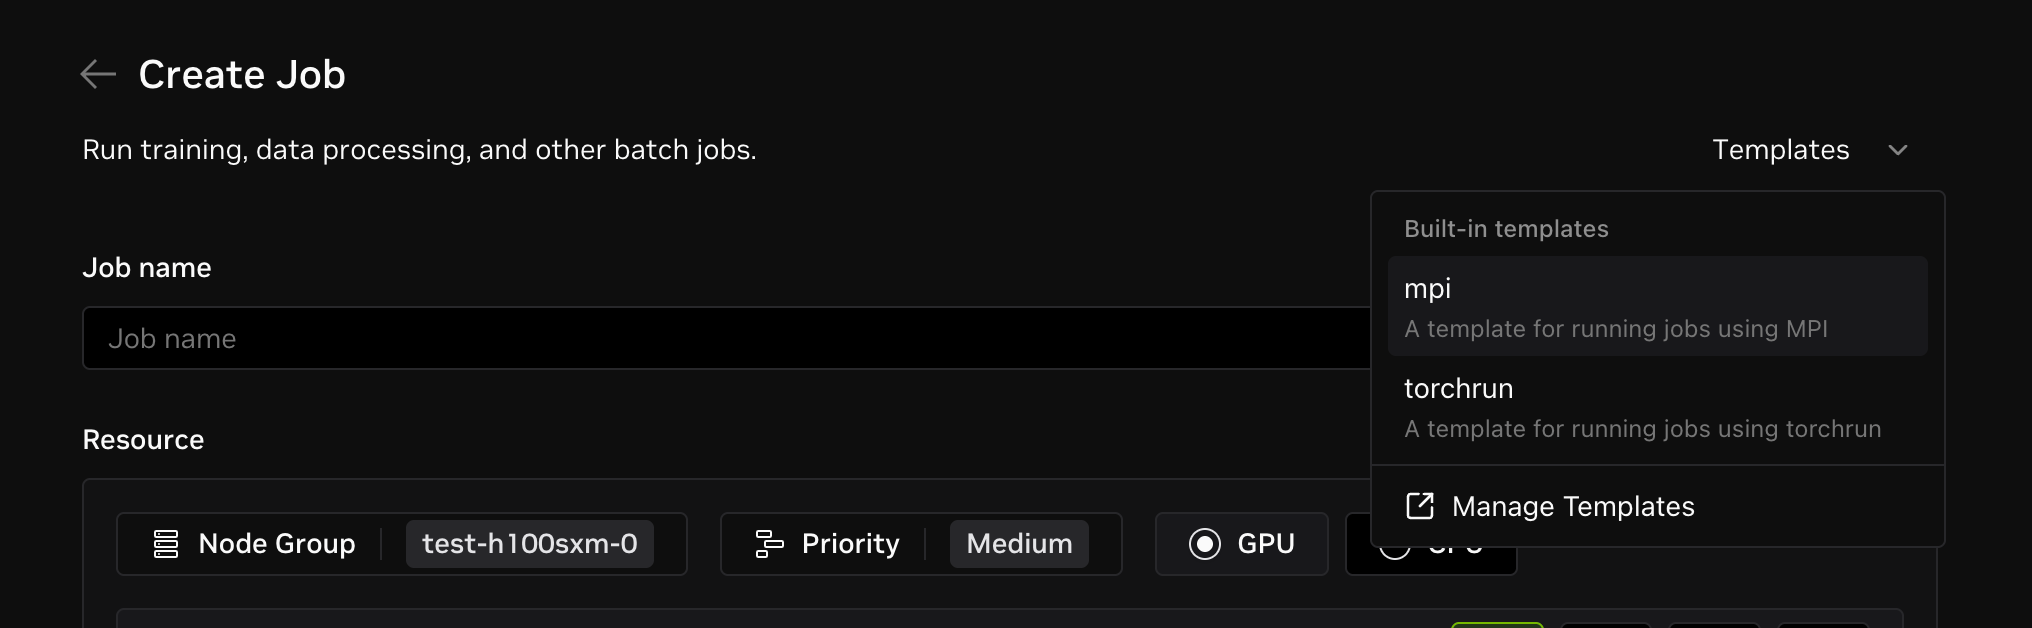The width and height of the screenshot is (2032, 628).
Task: Click the Priority hierarchy icon
Action: 769,544
